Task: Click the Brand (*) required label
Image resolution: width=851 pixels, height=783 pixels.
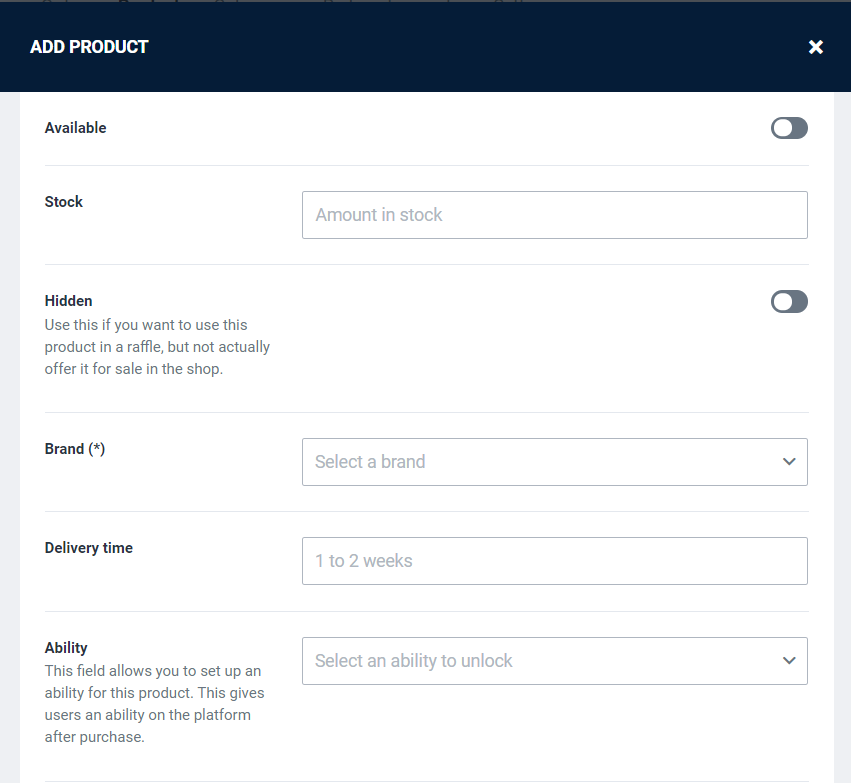Action: click(75, 449)
